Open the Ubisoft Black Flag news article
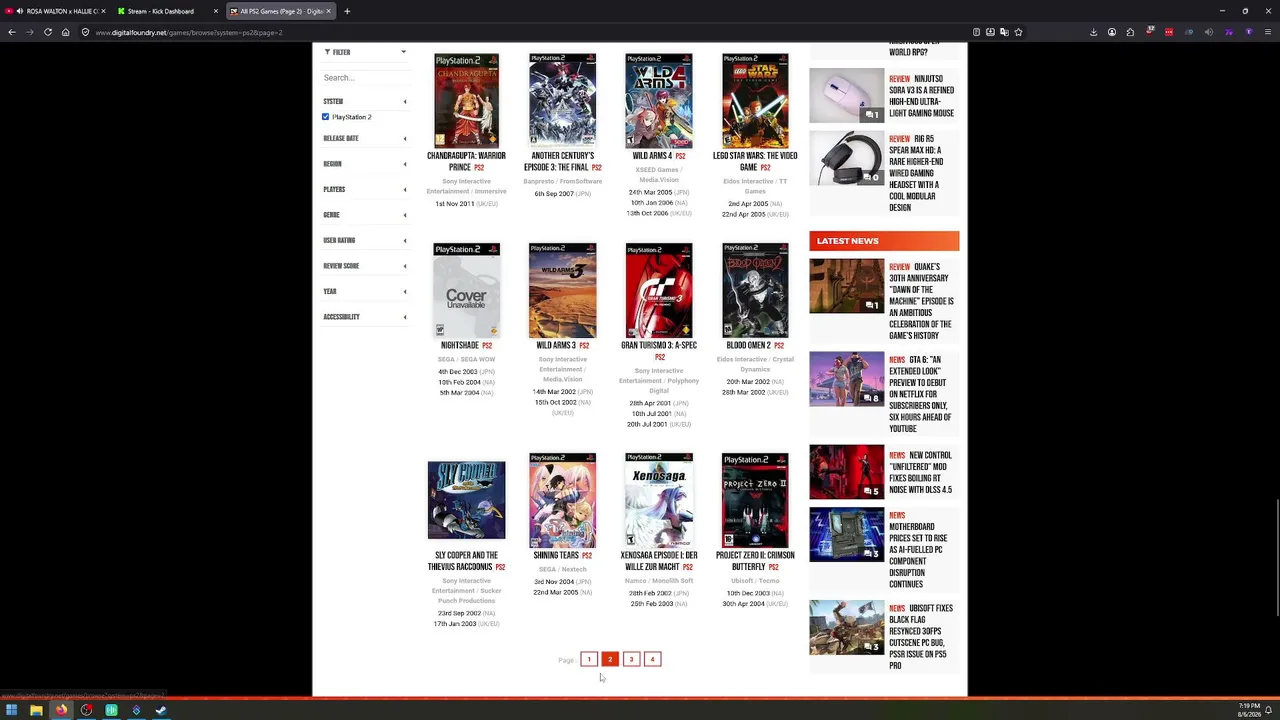Viewport: 1280px width, 720px height. pos(921,637)
